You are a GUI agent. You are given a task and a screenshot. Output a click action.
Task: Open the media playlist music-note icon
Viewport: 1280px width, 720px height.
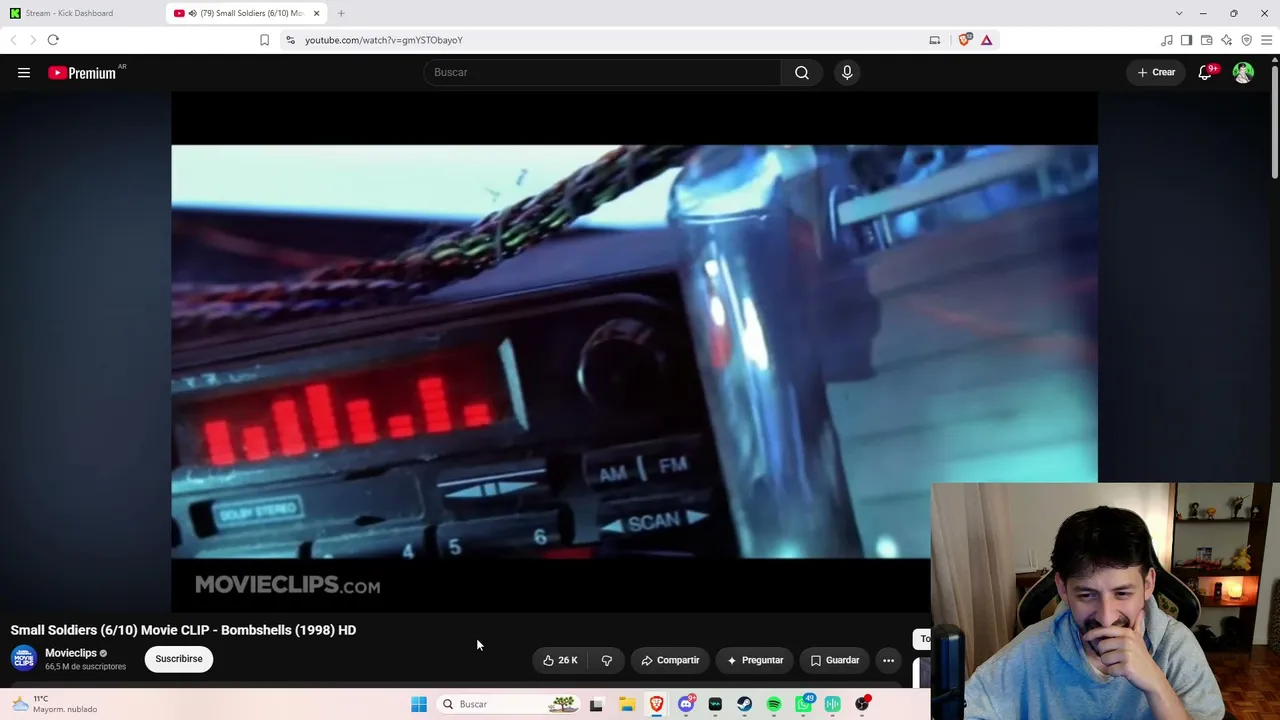pyautogui.click(x=1167, y=40)
